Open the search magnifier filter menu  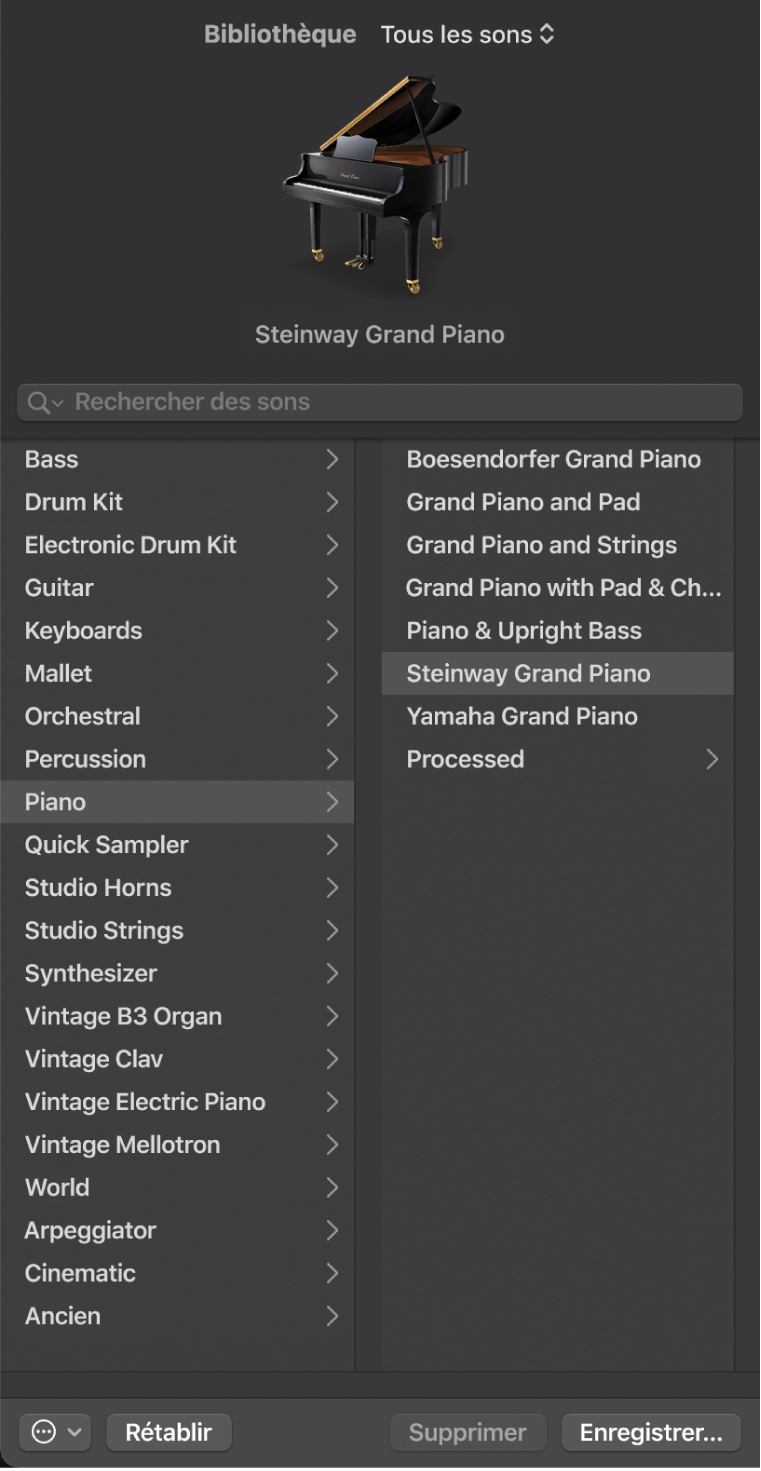click(x=45, y=403)
